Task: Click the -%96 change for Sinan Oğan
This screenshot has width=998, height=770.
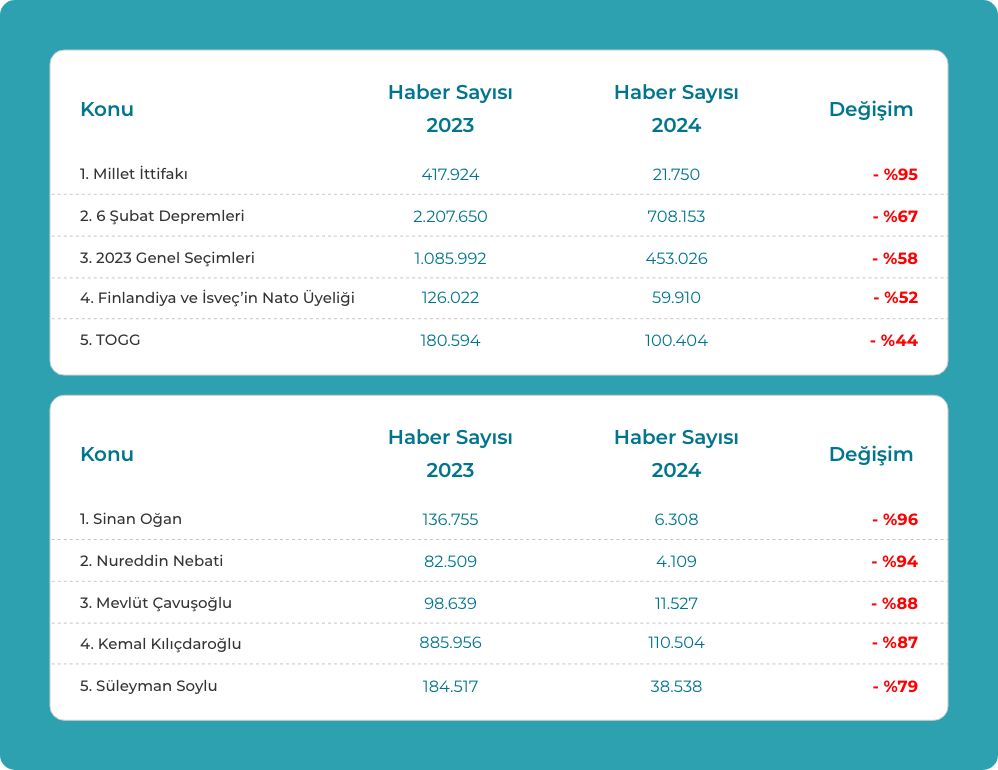Action: [x=895, y=519]
